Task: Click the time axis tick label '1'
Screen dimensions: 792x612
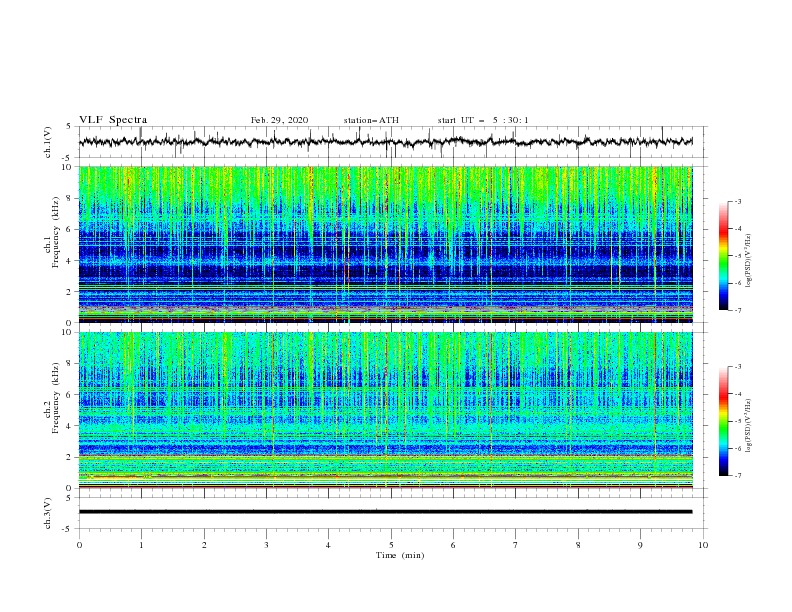Action: [141, 545]
